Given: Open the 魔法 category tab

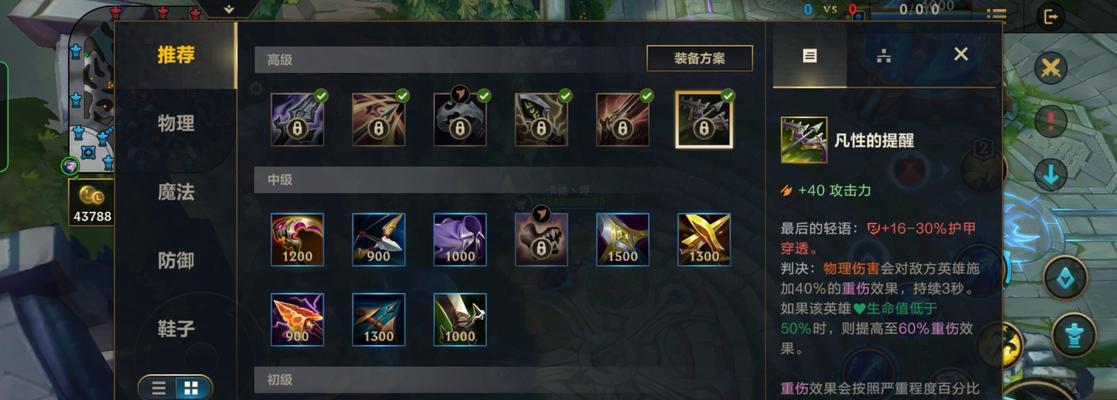Looking at the screenshot, I should [176, 191].
